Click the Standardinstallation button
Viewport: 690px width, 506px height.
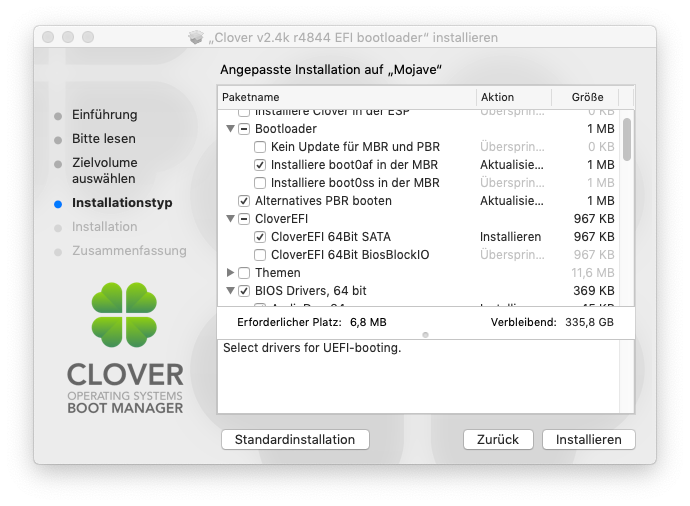[x=295, y=440]
